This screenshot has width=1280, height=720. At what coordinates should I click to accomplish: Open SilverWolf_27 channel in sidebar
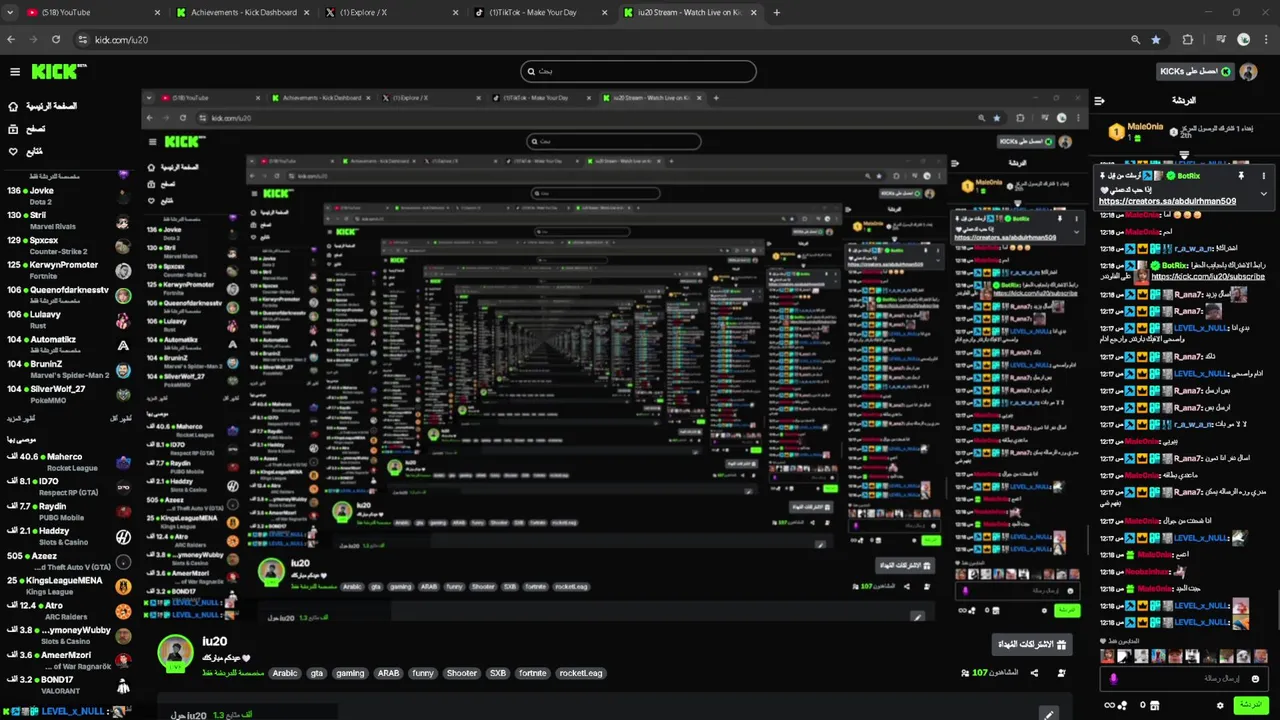[x=68, y=394]
